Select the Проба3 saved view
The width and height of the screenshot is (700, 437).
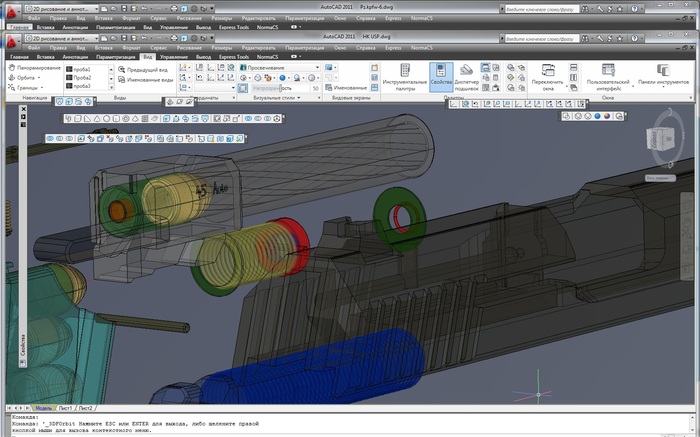(x=84, y=86)
